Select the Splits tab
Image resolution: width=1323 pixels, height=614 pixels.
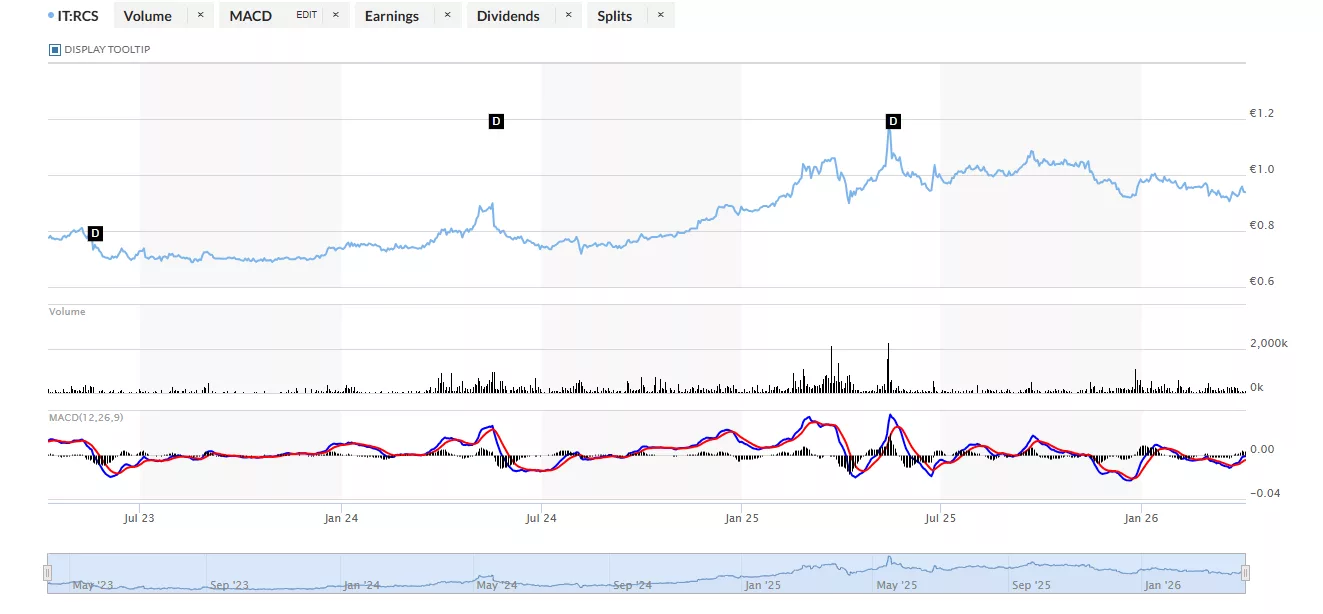coord(615,16)
